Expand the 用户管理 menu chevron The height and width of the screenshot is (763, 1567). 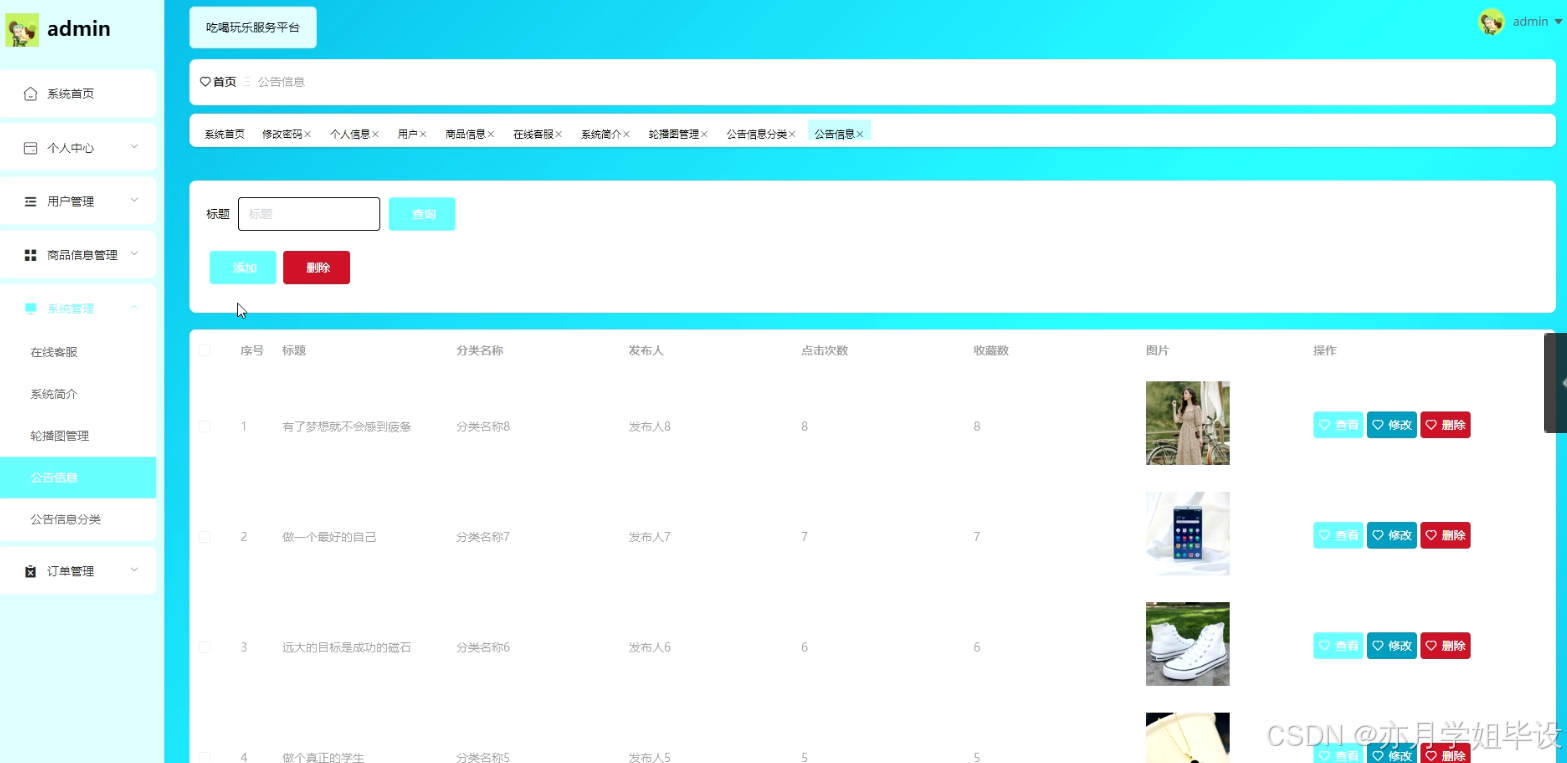pyautogui.click(x=134, y=200)
